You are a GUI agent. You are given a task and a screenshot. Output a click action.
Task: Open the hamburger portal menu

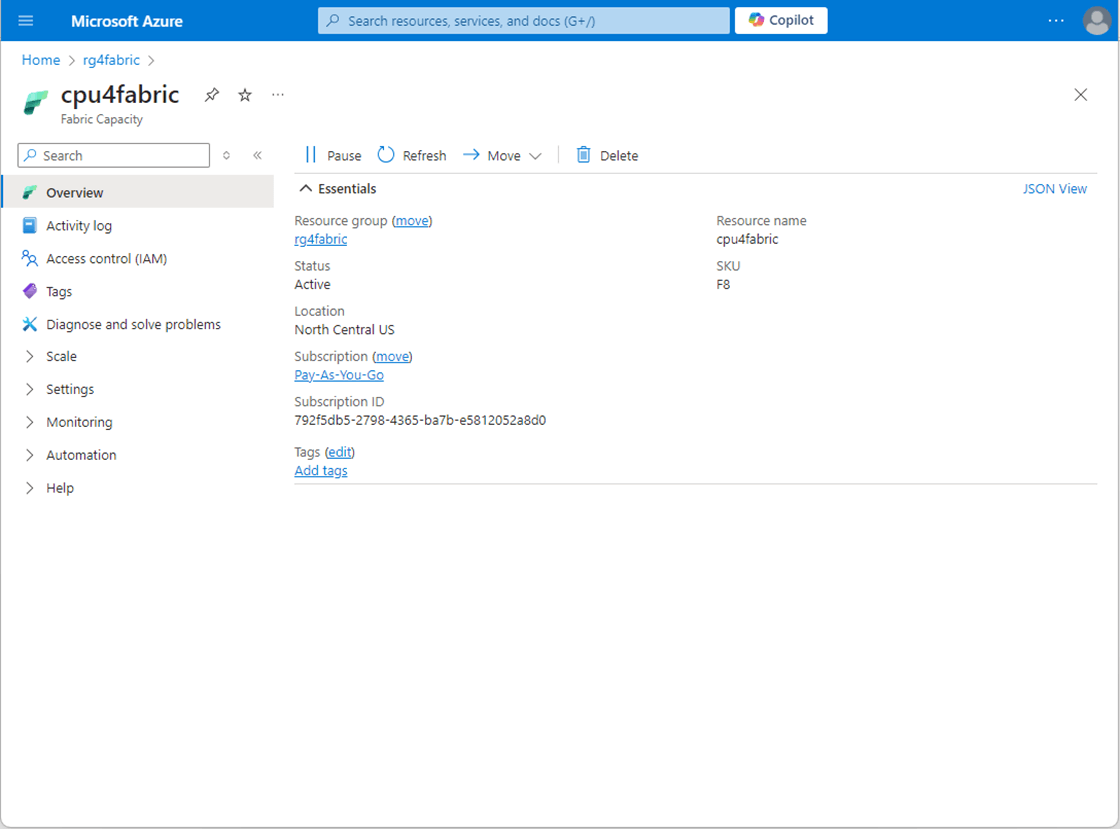point(26,20)
